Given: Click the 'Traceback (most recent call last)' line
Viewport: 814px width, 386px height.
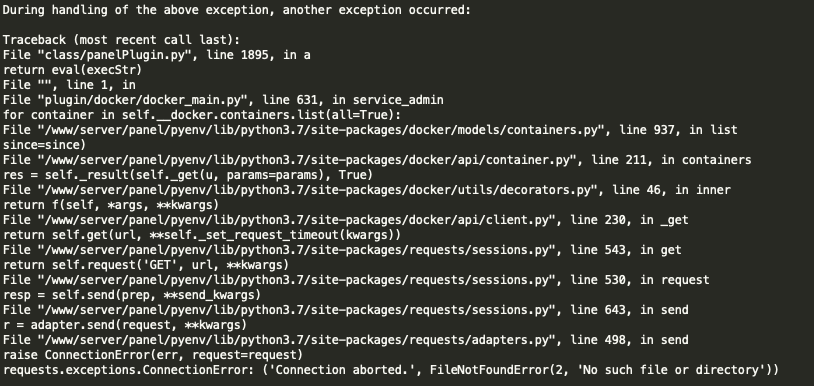Looking at the screenshot, I should pos(121,40).
